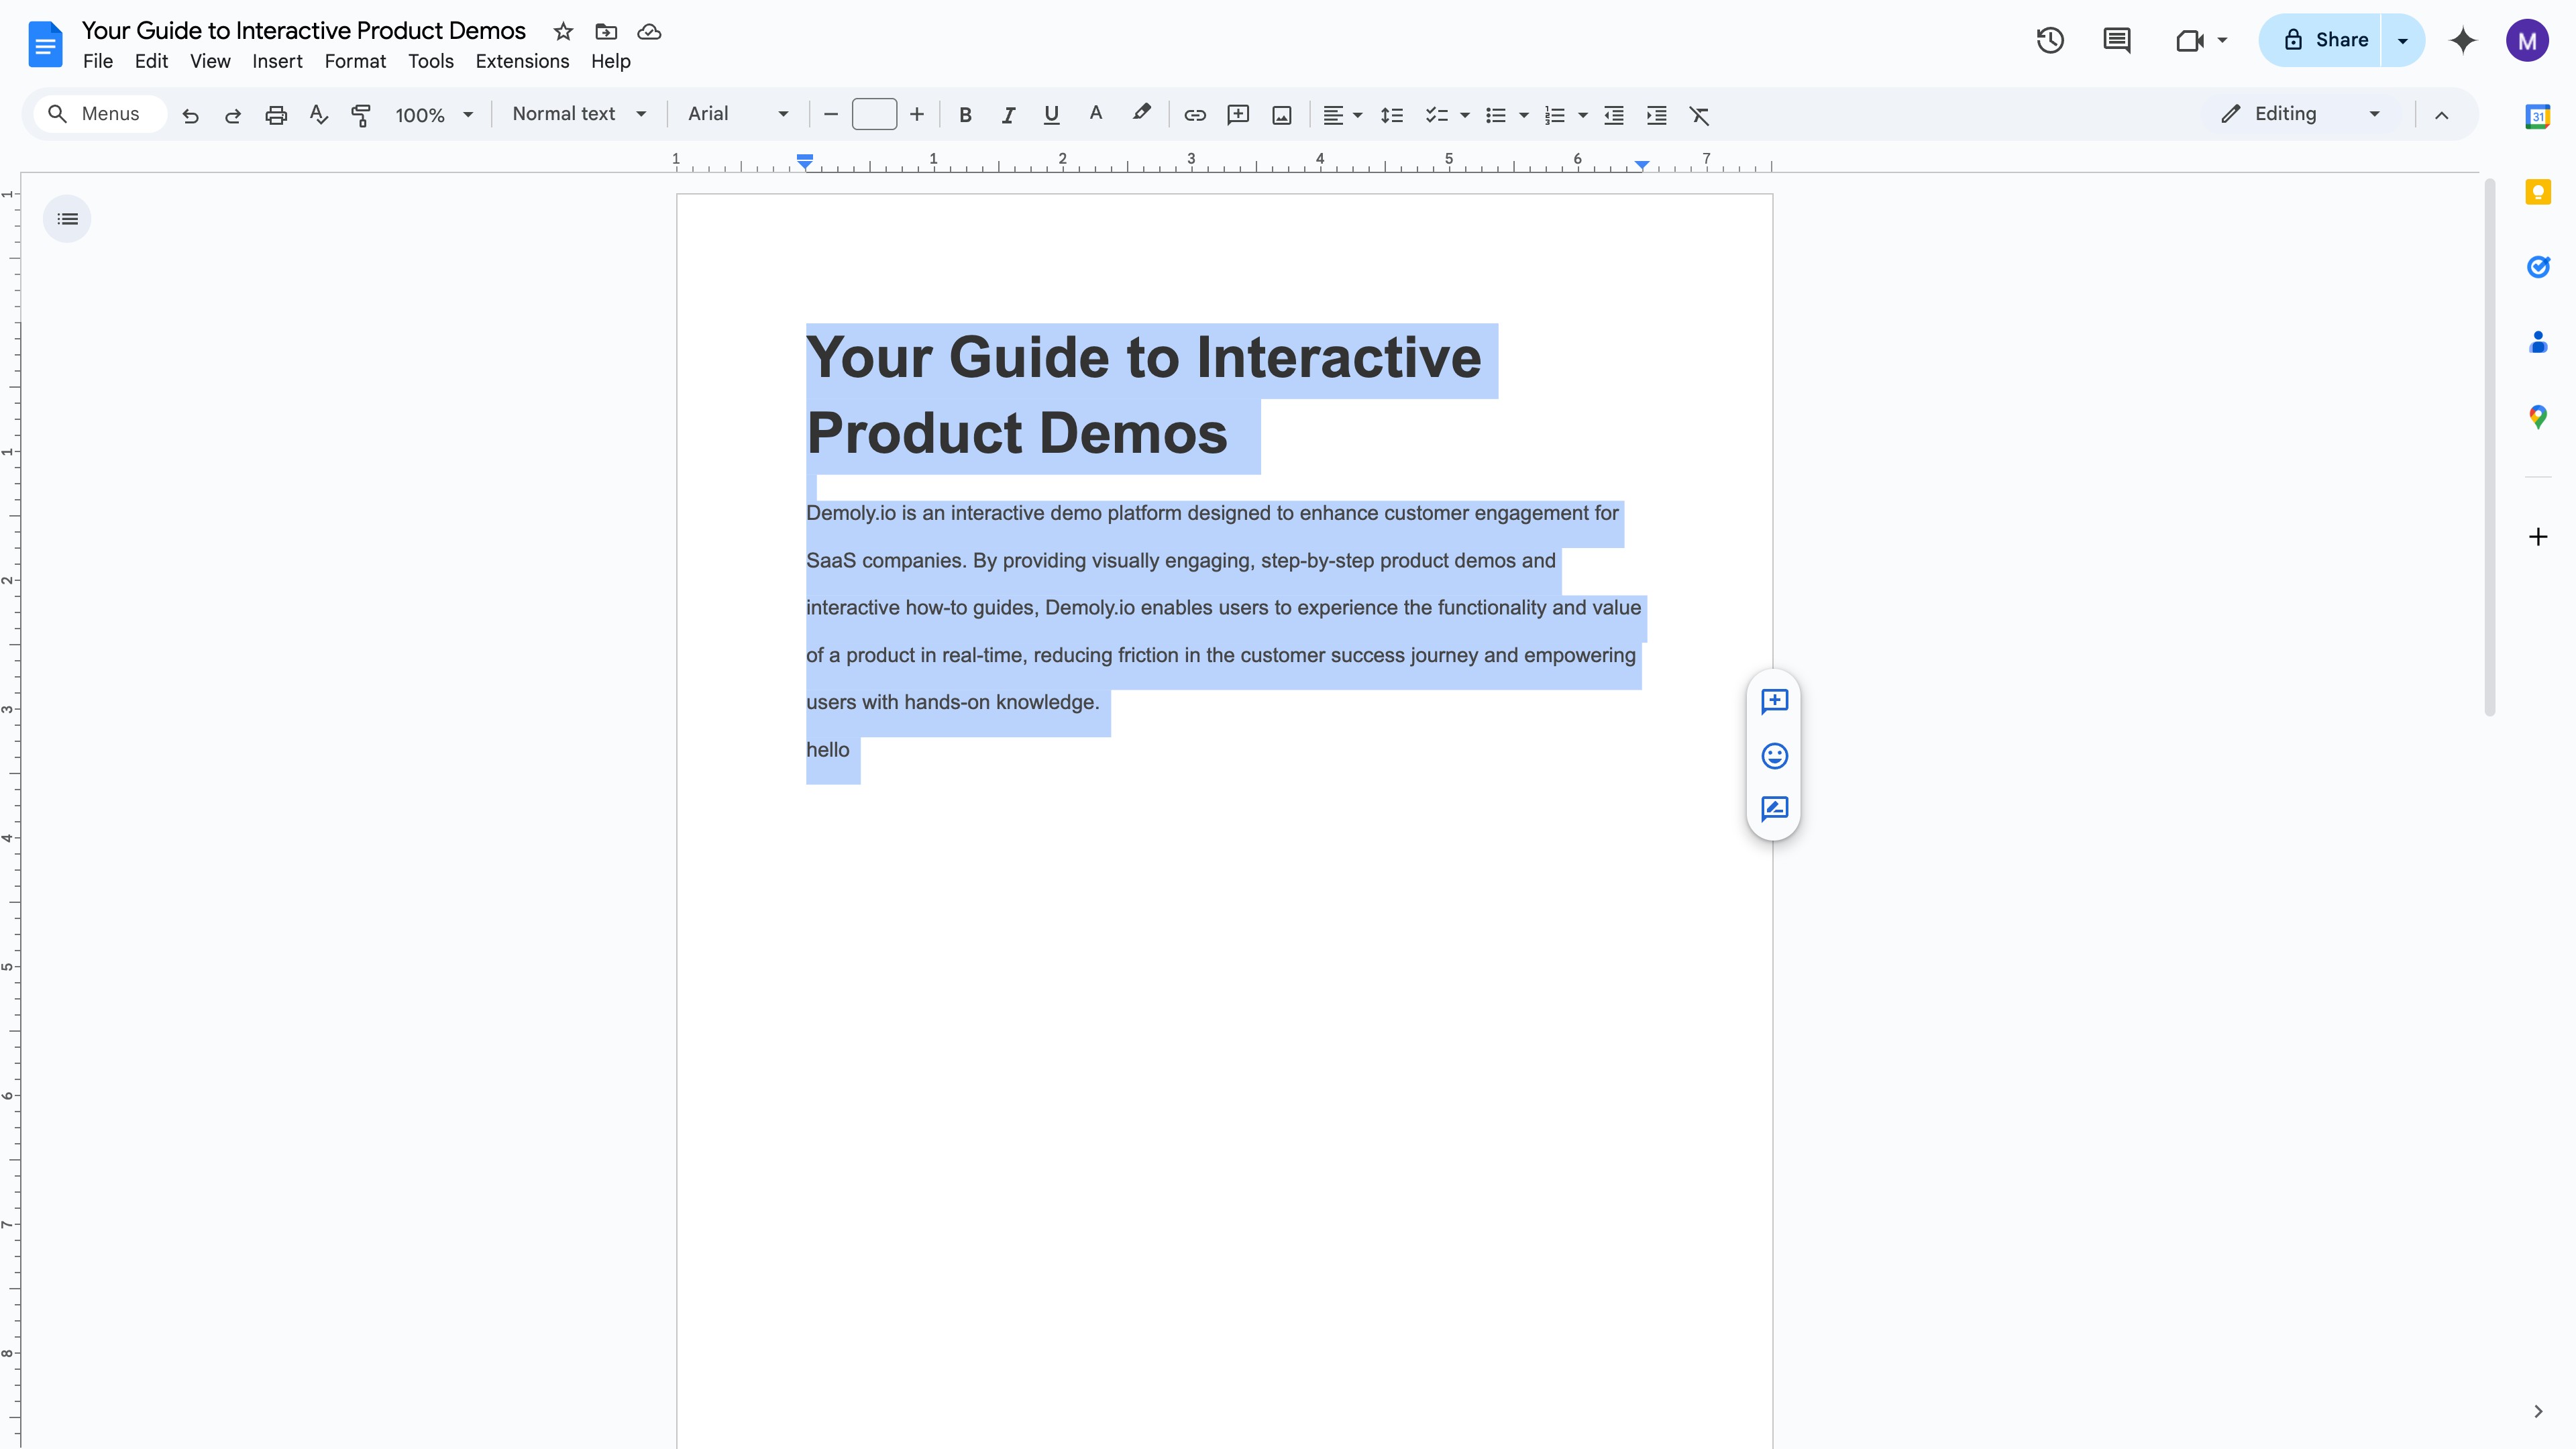The height and width of the screenshot is (1449, 2576).
Task: Expand bulleted list options arrow
Action: [1523, 116]
